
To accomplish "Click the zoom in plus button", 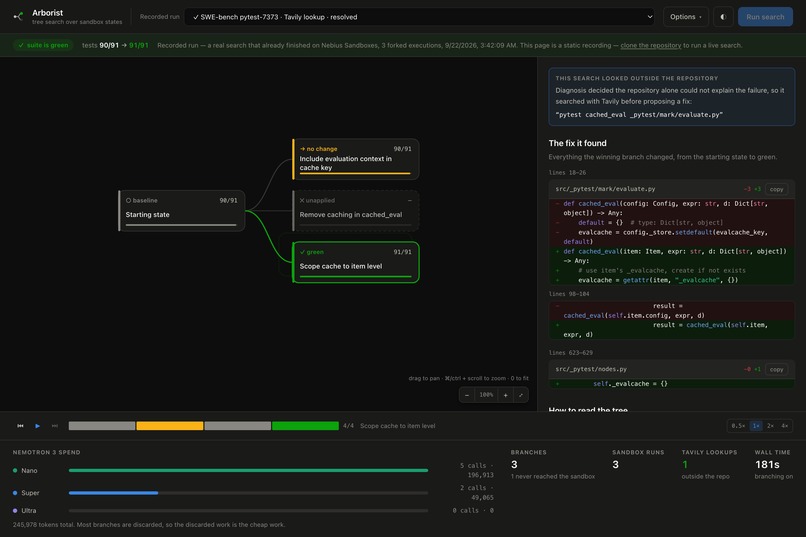I will click(x=505, y=395).
